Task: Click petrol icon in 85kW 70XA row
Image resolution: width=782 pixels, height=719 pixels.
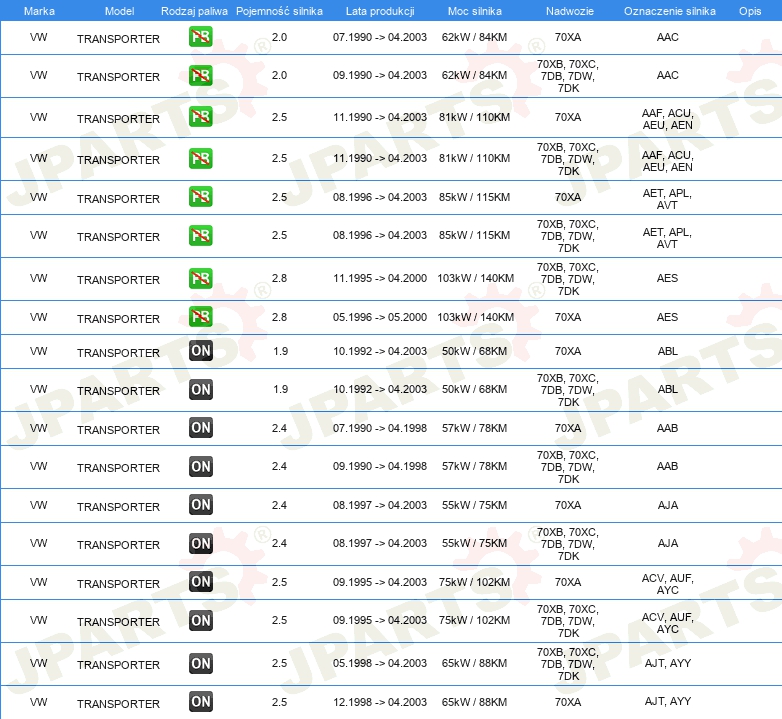Action: click(200, 196)
